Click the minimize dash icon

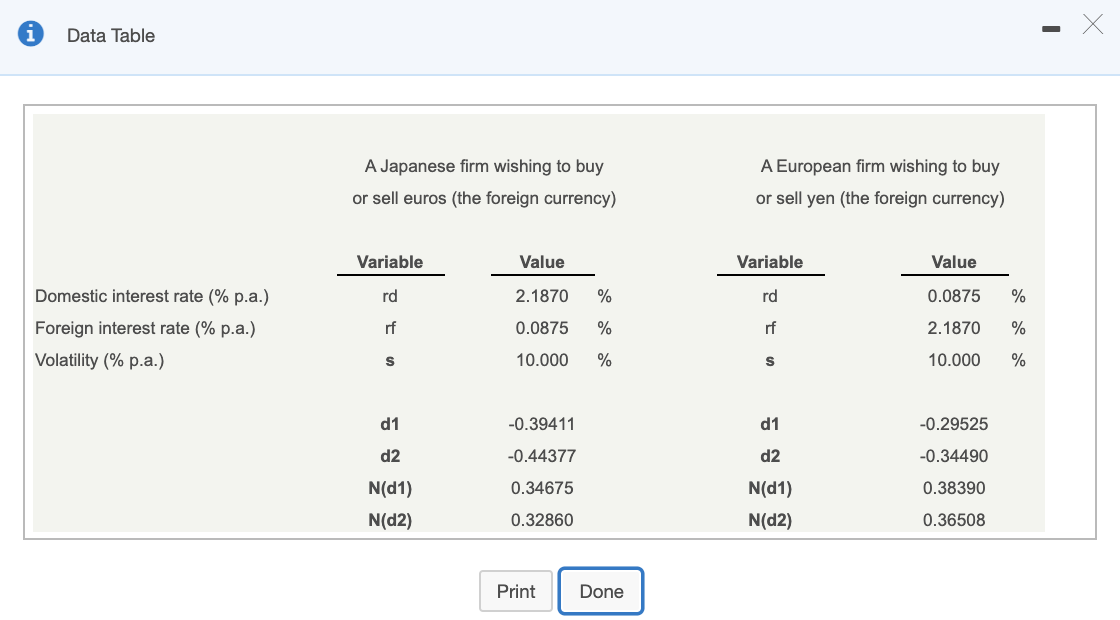pyautogui.click(x=1050, y=31)
